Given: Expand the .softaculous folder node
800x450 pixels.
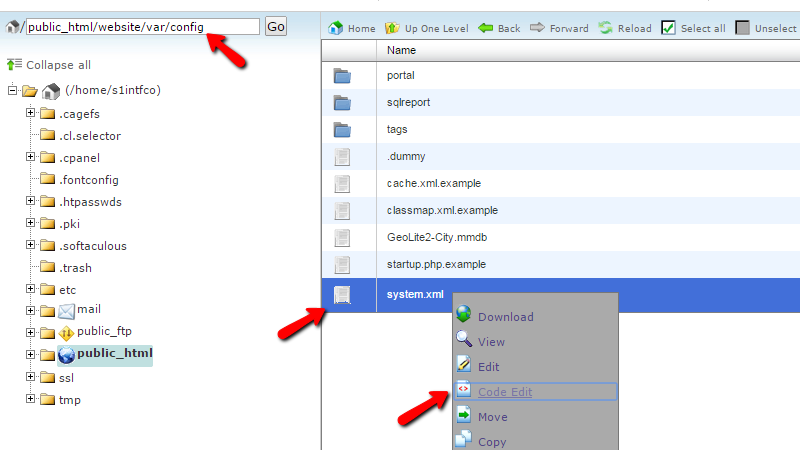Looking at the screenshot, I should click(31, 244).
